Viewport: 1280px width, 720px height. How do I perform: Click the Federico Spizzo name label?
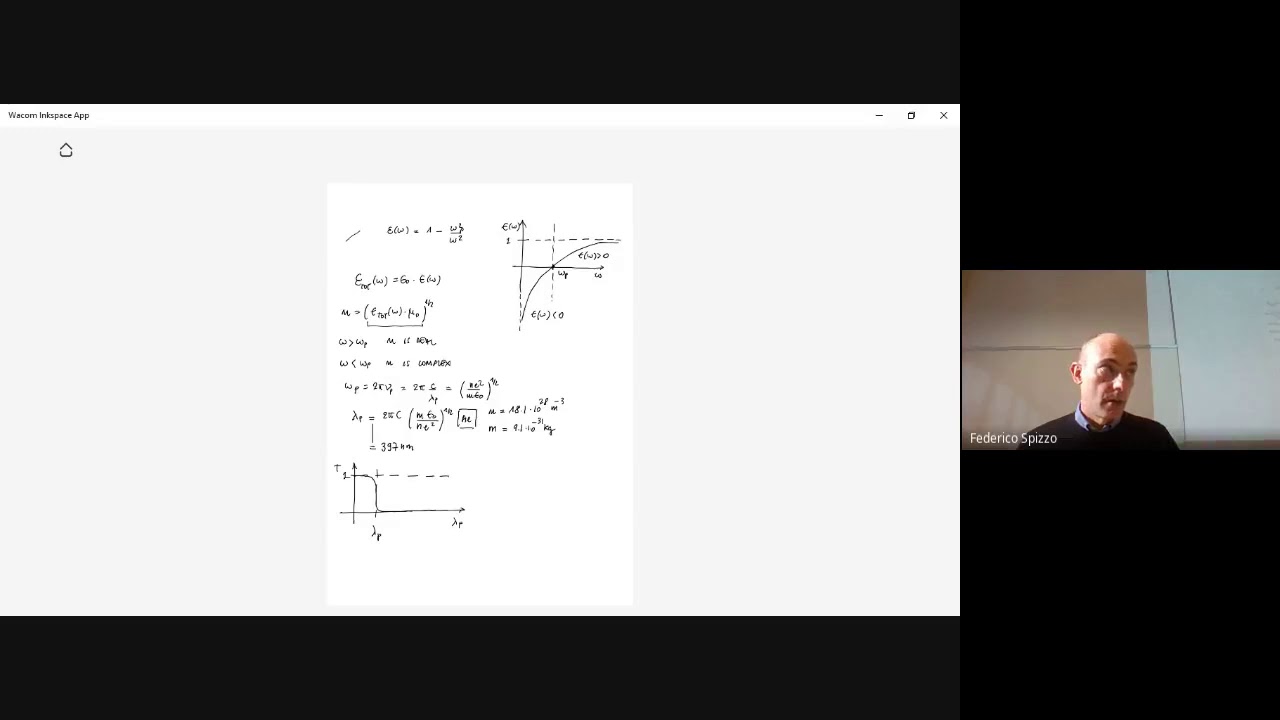(1013, 438)
